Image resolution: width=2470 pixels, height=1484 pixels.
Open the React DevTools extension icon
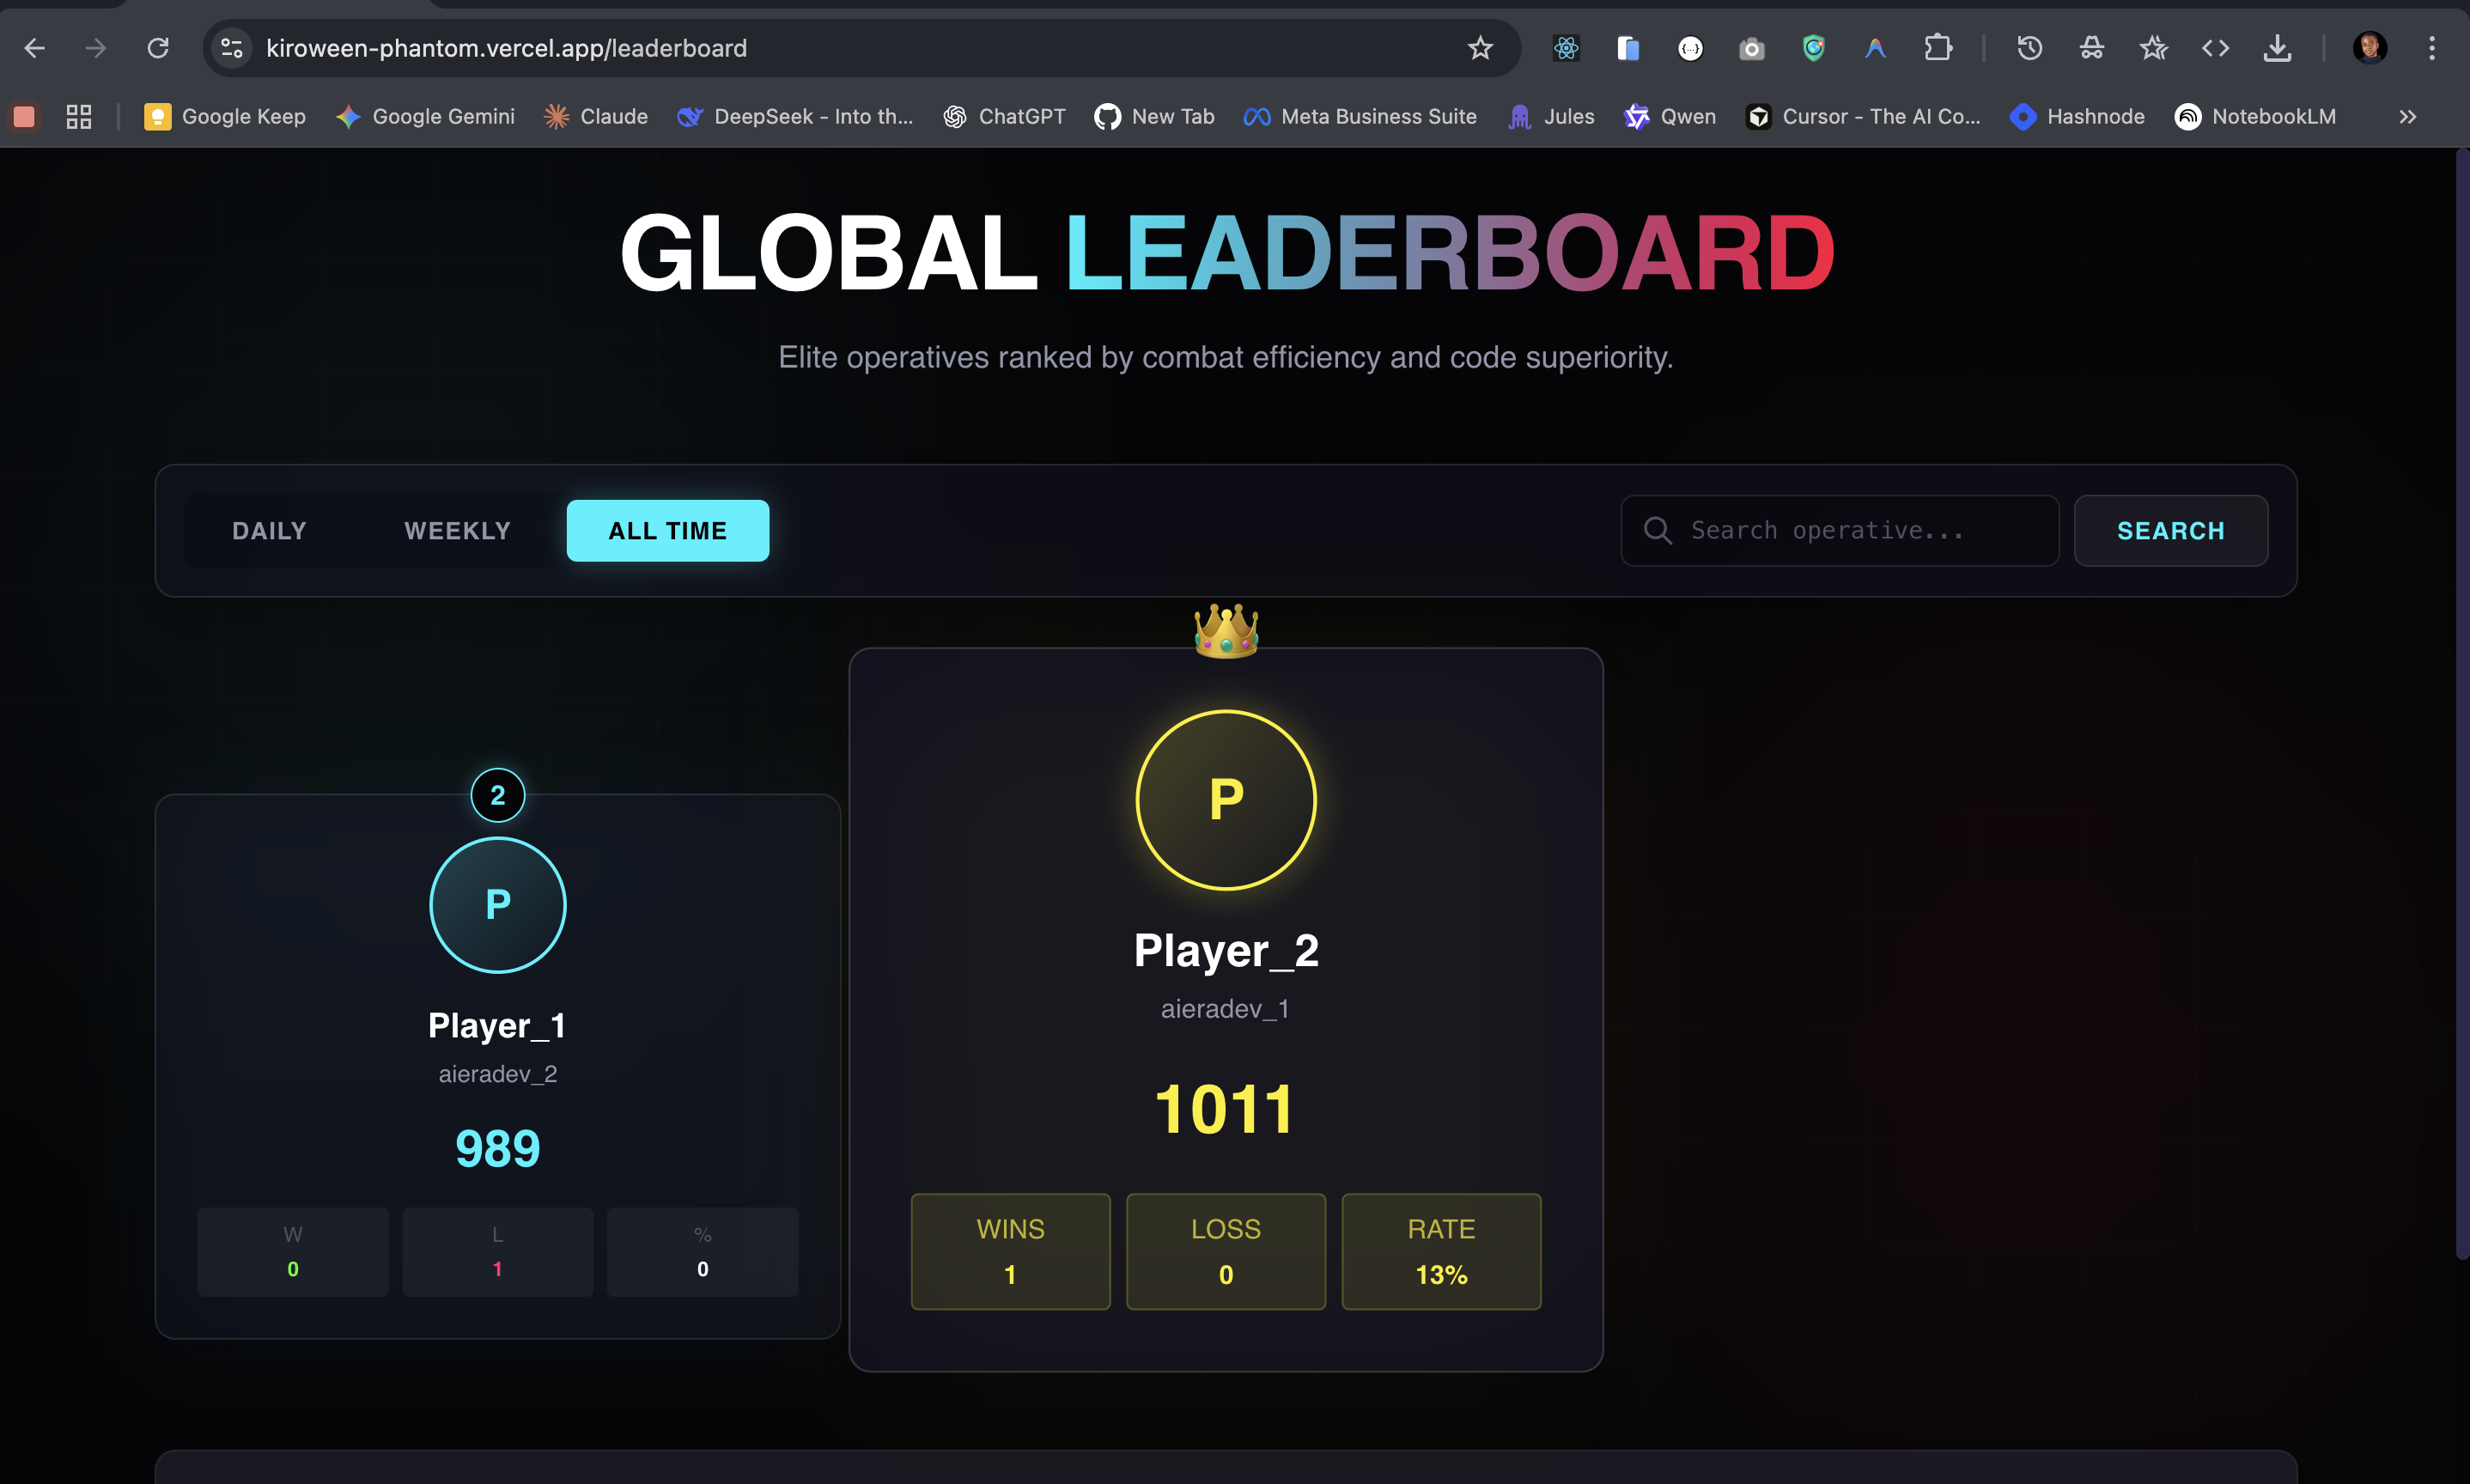click(1566, 48)
